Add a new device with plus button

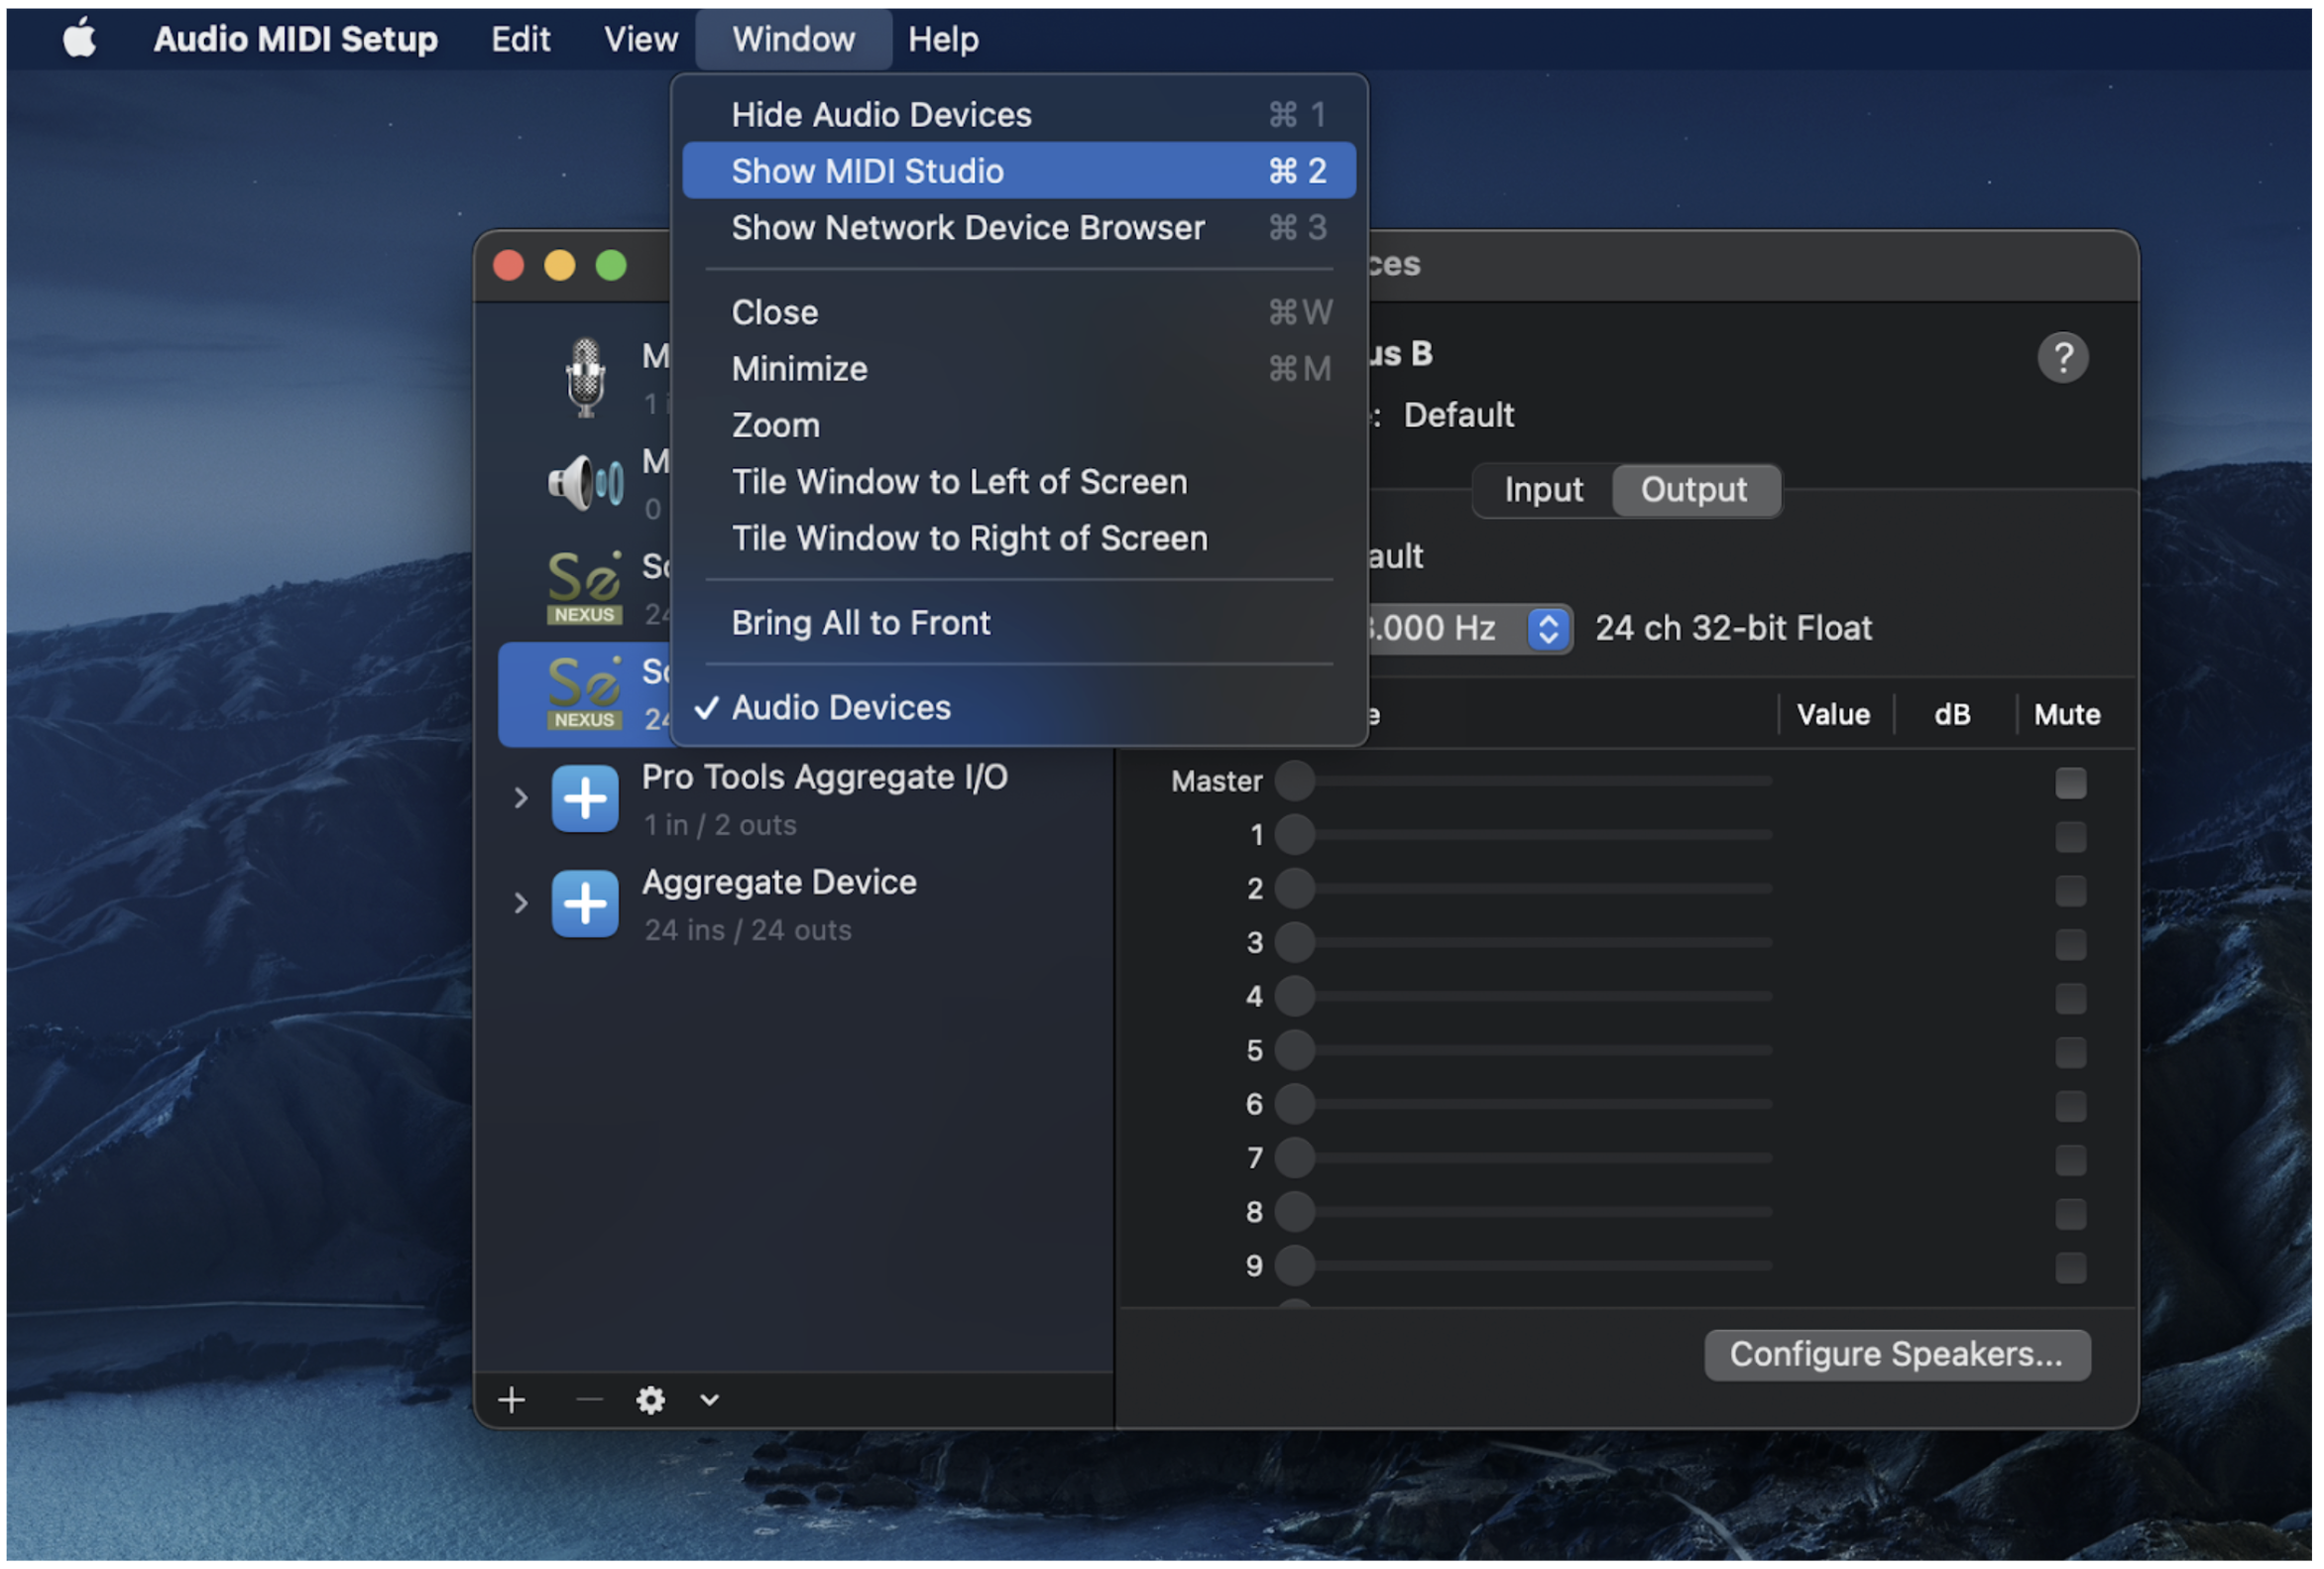click(512, 1400)
